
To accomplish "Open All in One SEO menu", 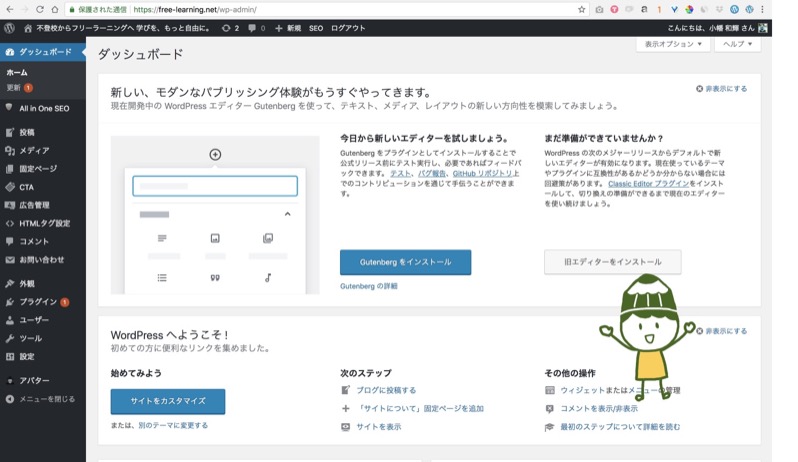I will coord(43,108).
